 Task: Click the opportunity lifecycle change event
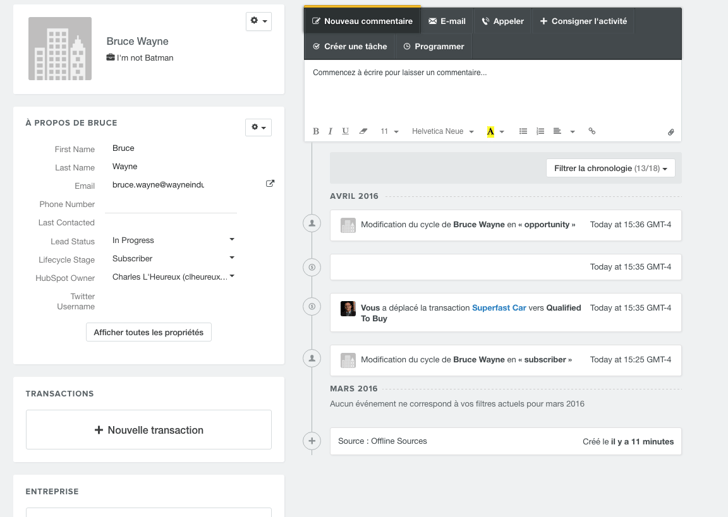point(506,225)
